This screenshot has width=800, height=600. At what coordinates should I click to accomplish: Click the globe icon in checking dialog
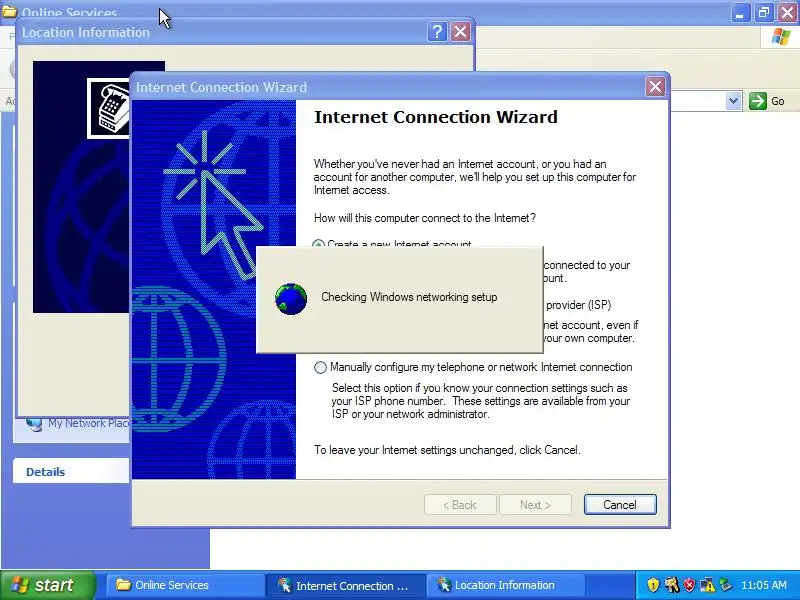(x=291, y=299)
